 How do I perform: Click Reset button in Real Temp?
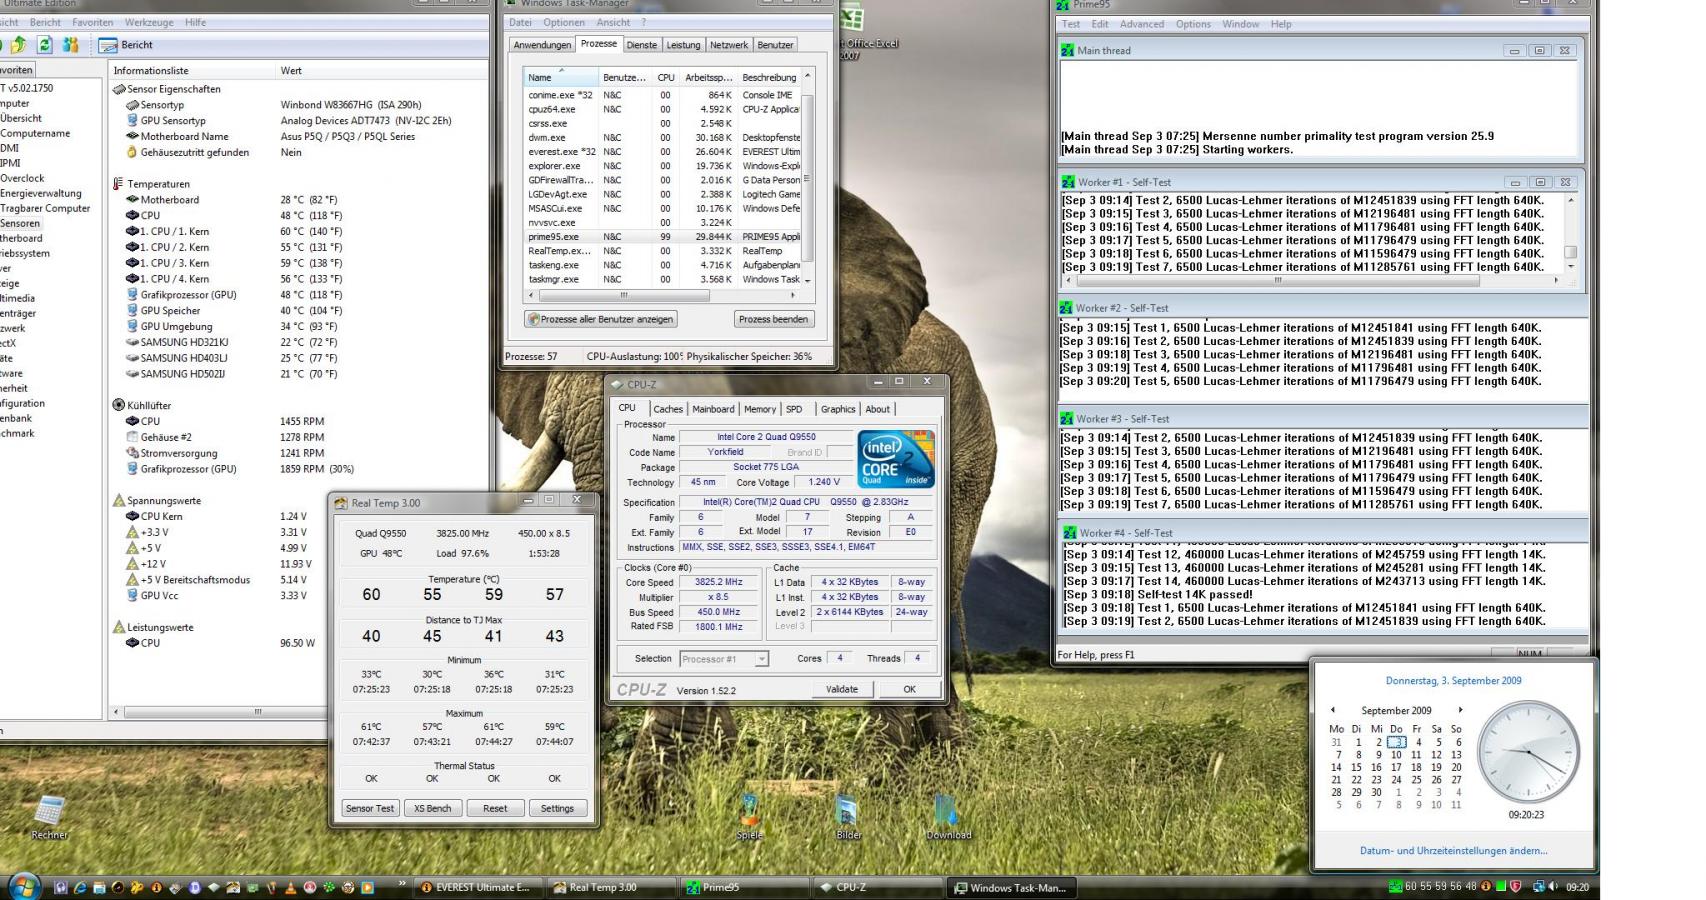495,808
